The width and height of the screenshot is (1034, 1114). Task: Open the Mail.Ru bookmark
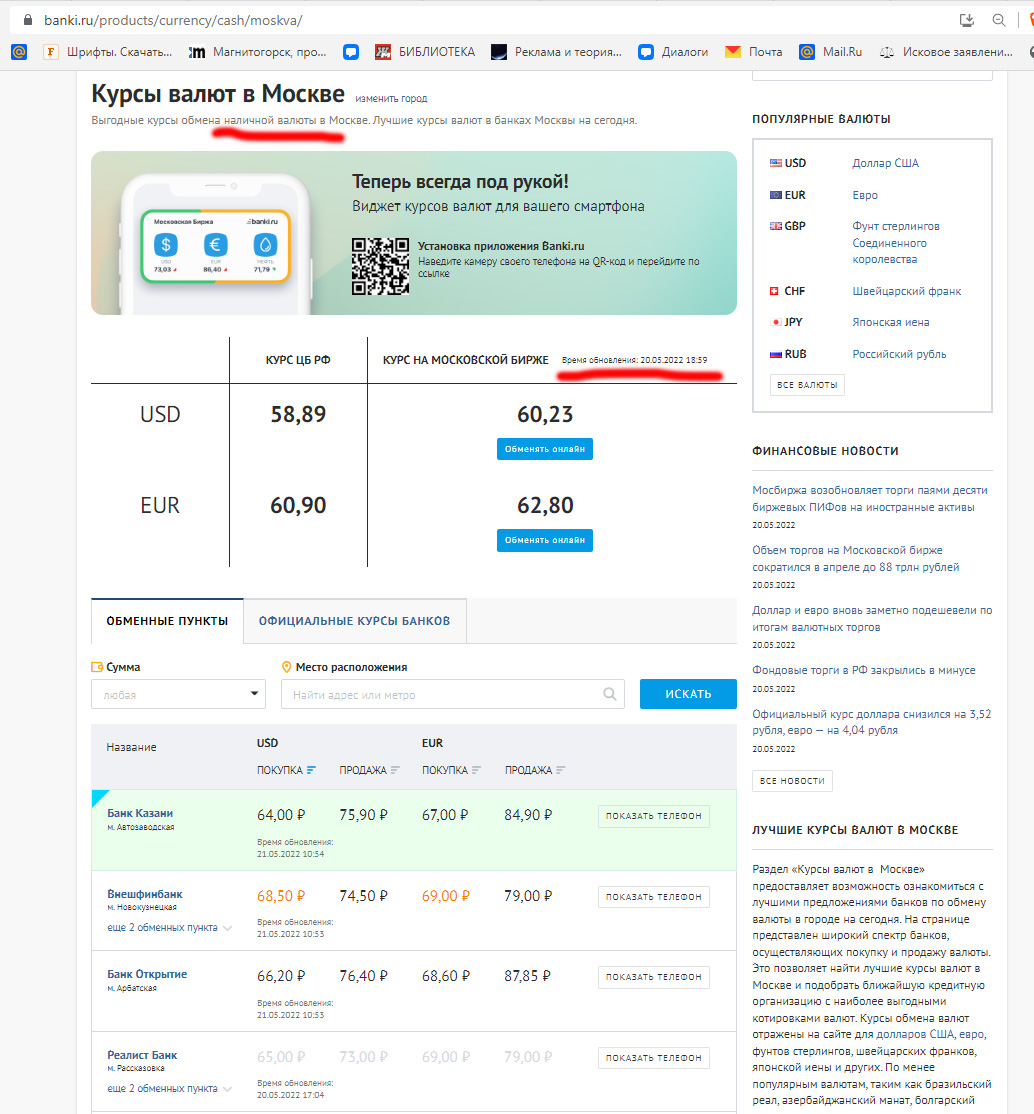click(830, 52)
